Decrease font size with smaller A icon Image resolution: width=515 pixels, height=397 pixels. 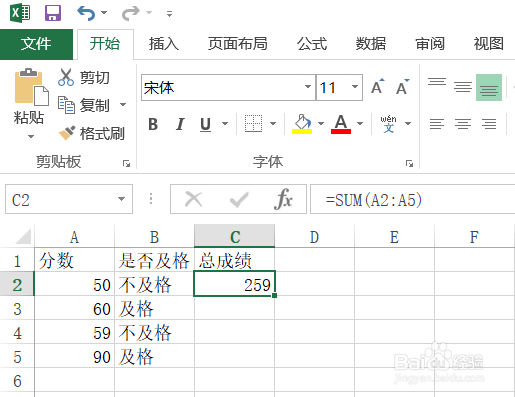(403, 87)
